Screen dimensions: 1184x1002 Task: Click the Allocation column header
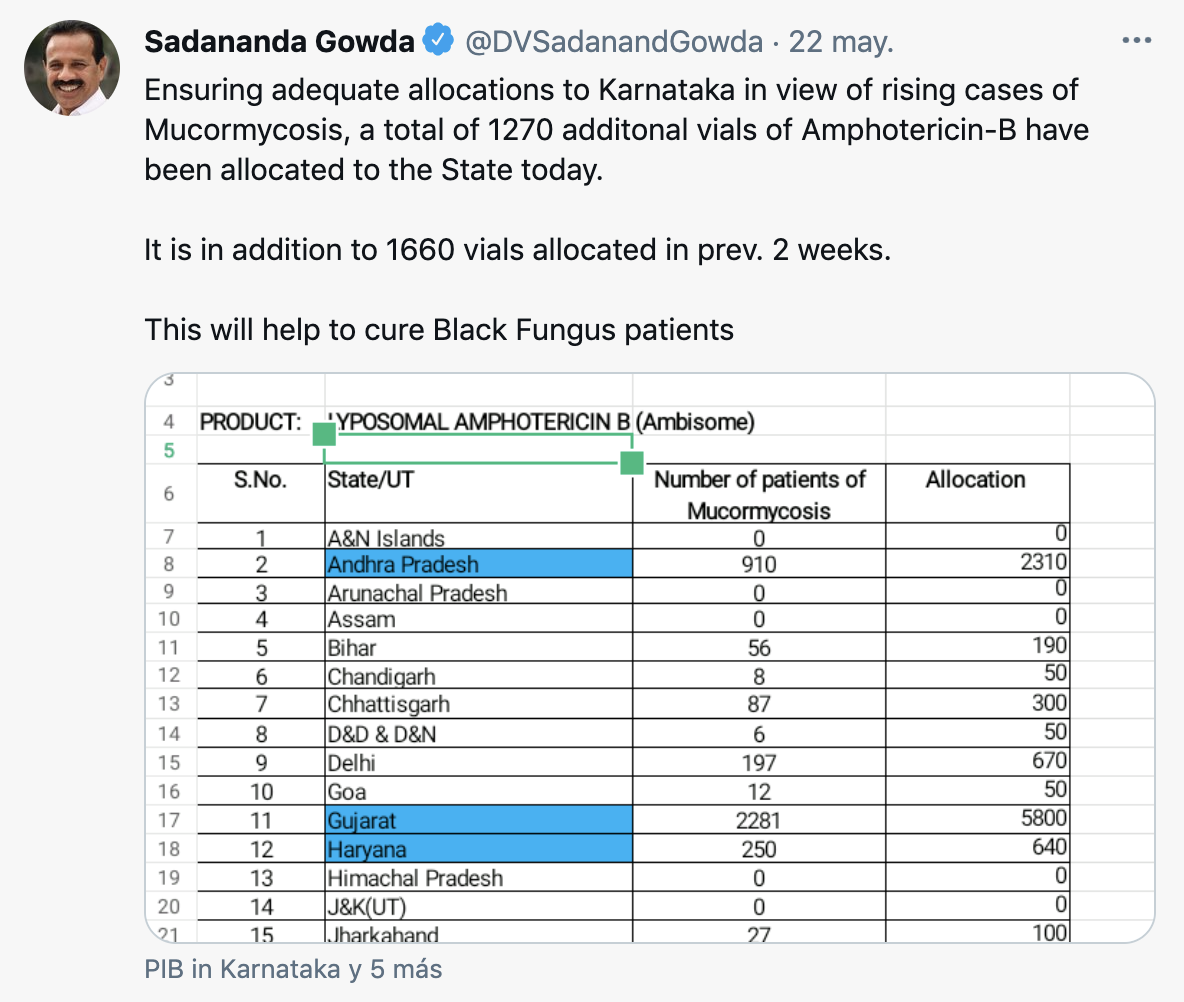pyautogui.click(x=975, y=480)
